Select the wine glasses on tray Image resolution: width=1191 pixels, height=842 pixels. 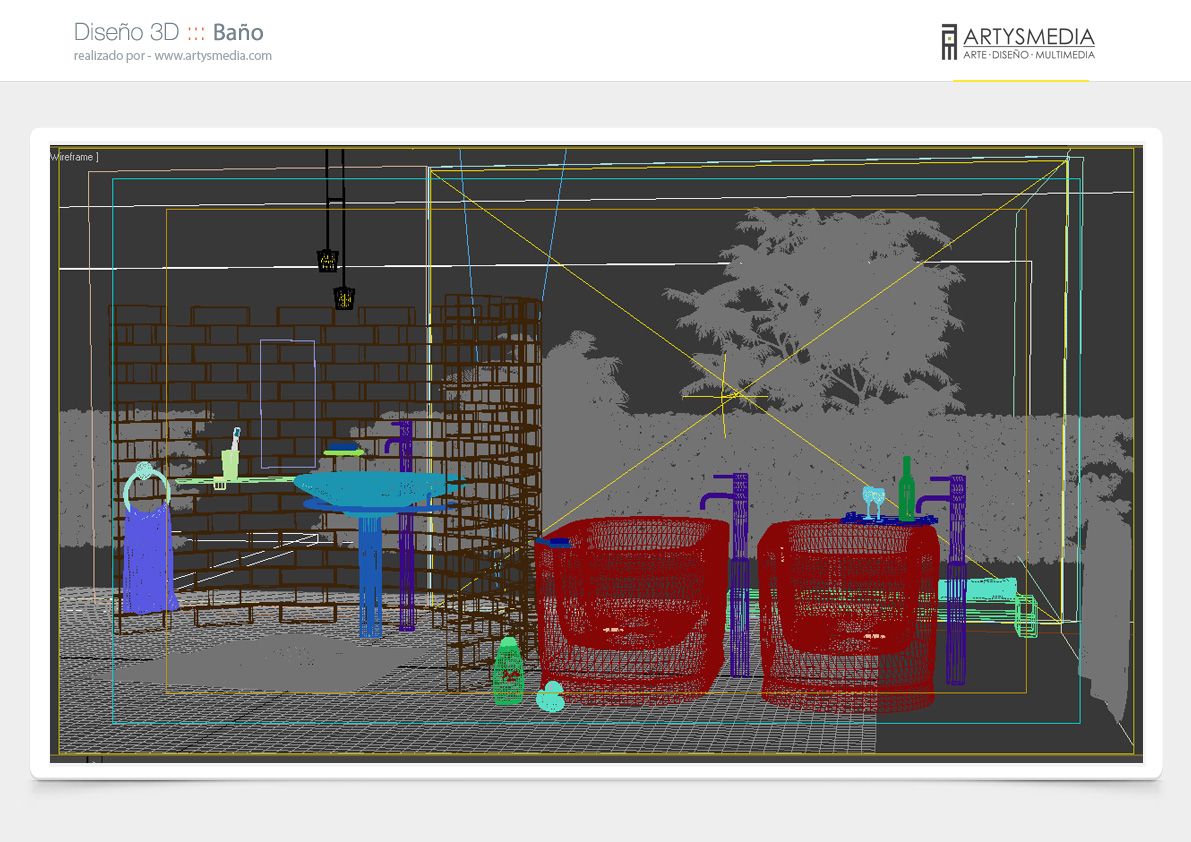tap(874, 503)
